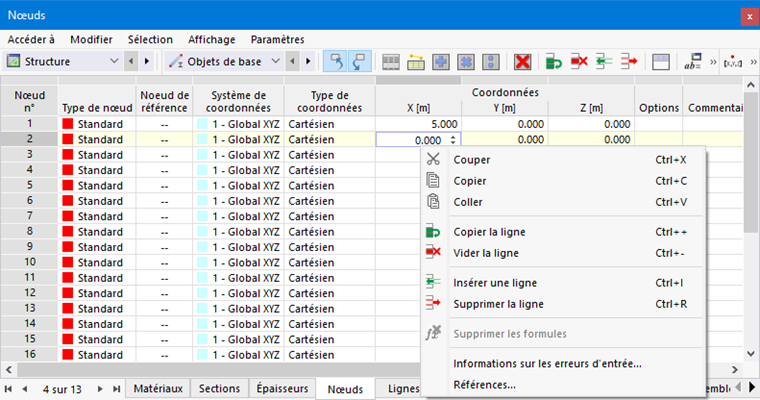This screenshot has width=760, height=400.
Task: Click cyan swatch in node 5 coordinate system
Action: pos(202,185)
